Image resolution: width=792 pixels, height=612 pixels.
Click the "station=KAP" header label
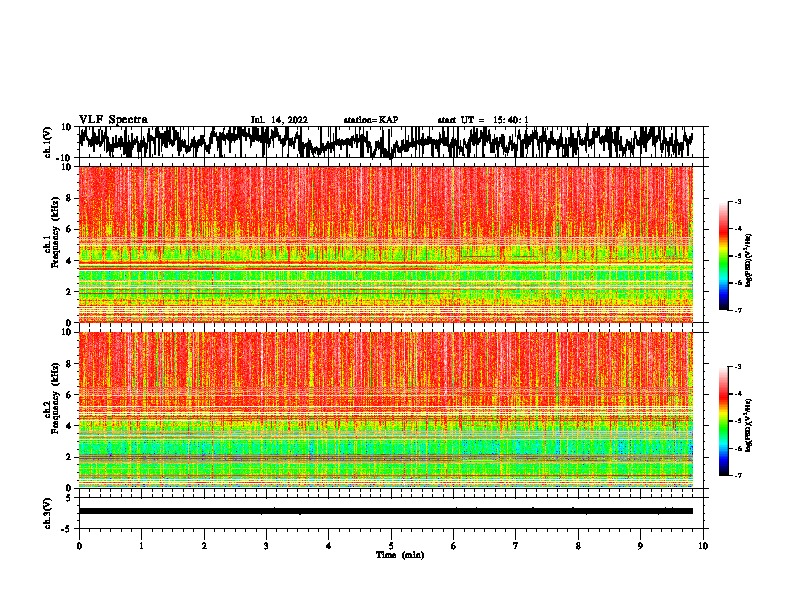tap(371, 120)
